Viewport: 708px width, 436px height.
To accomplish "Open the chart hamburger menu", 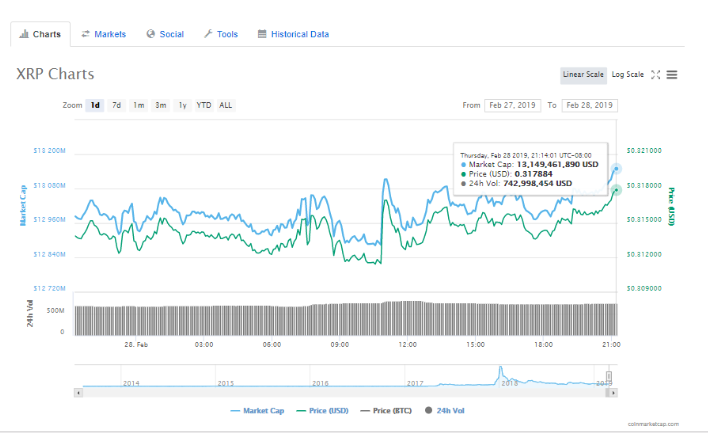I will point(672,75).
